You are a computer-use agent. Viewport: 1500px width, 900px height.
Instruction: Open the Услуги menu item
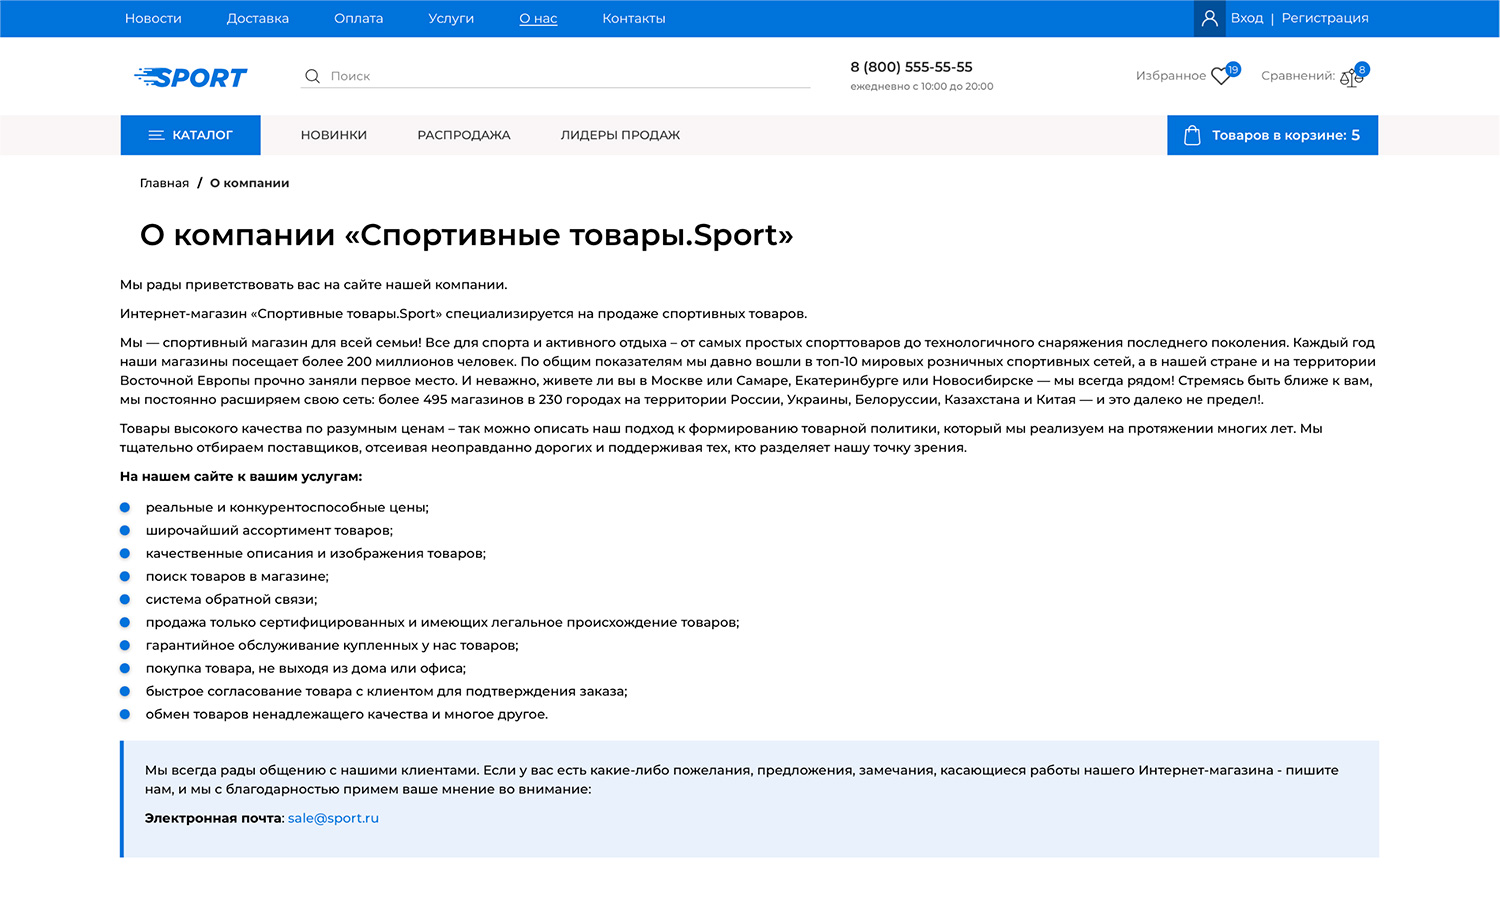[451, 18]
